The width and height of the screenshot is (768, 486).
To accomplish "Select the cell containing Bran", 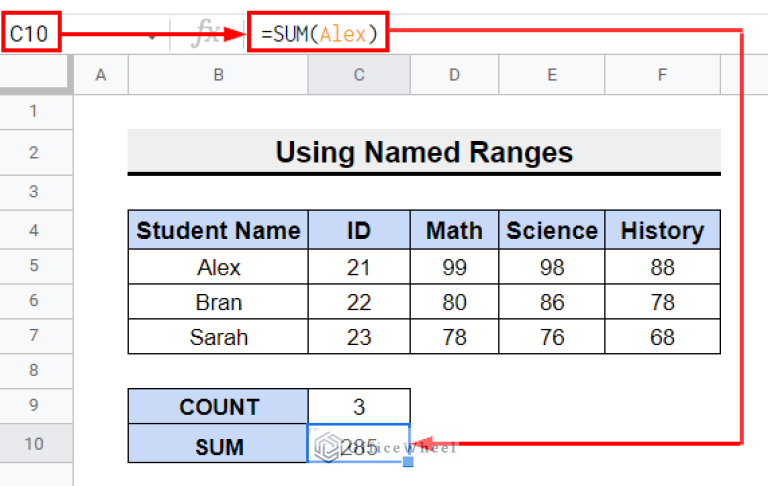I will pos(218,302).
